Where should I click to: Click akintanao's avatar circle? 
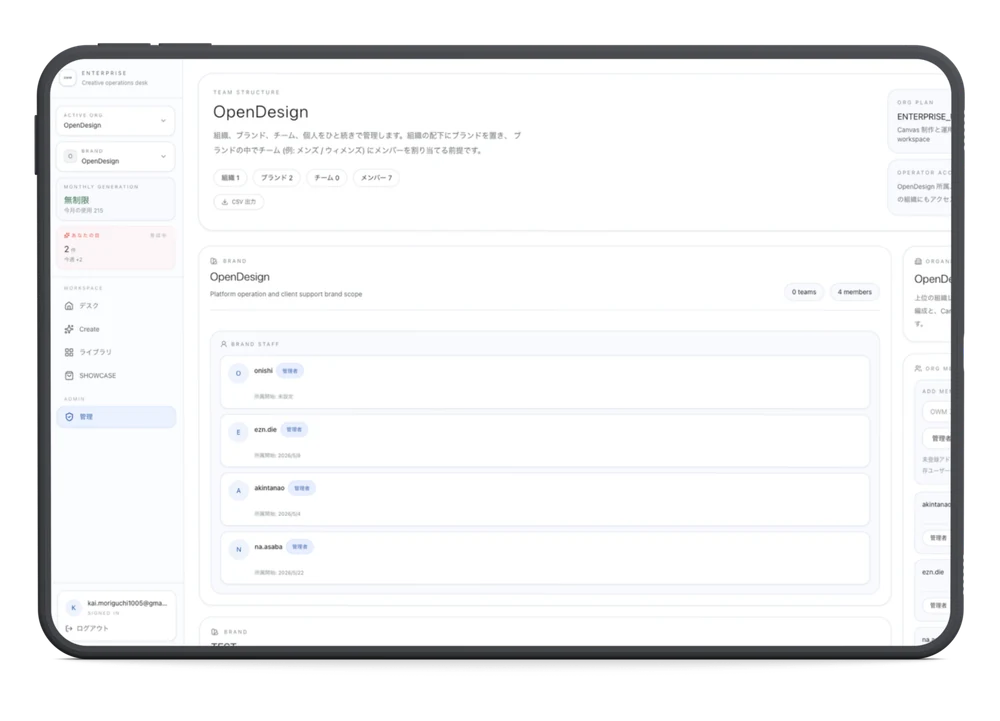(239, 491)
